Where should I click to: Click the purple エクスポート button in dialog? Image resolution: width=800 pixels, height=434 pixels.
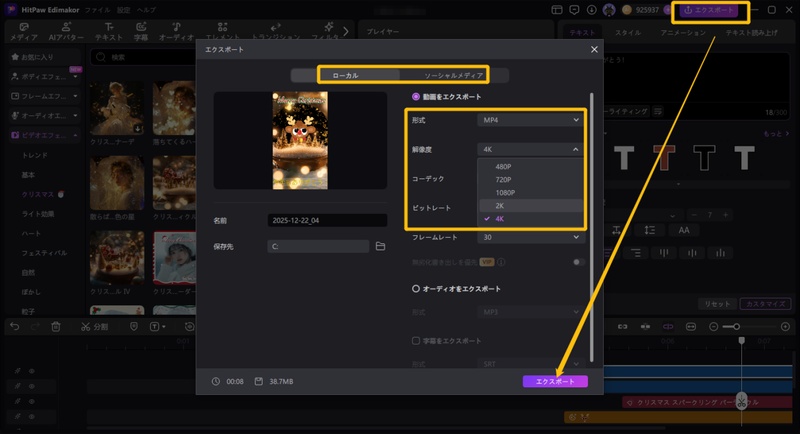pos(555,381)
